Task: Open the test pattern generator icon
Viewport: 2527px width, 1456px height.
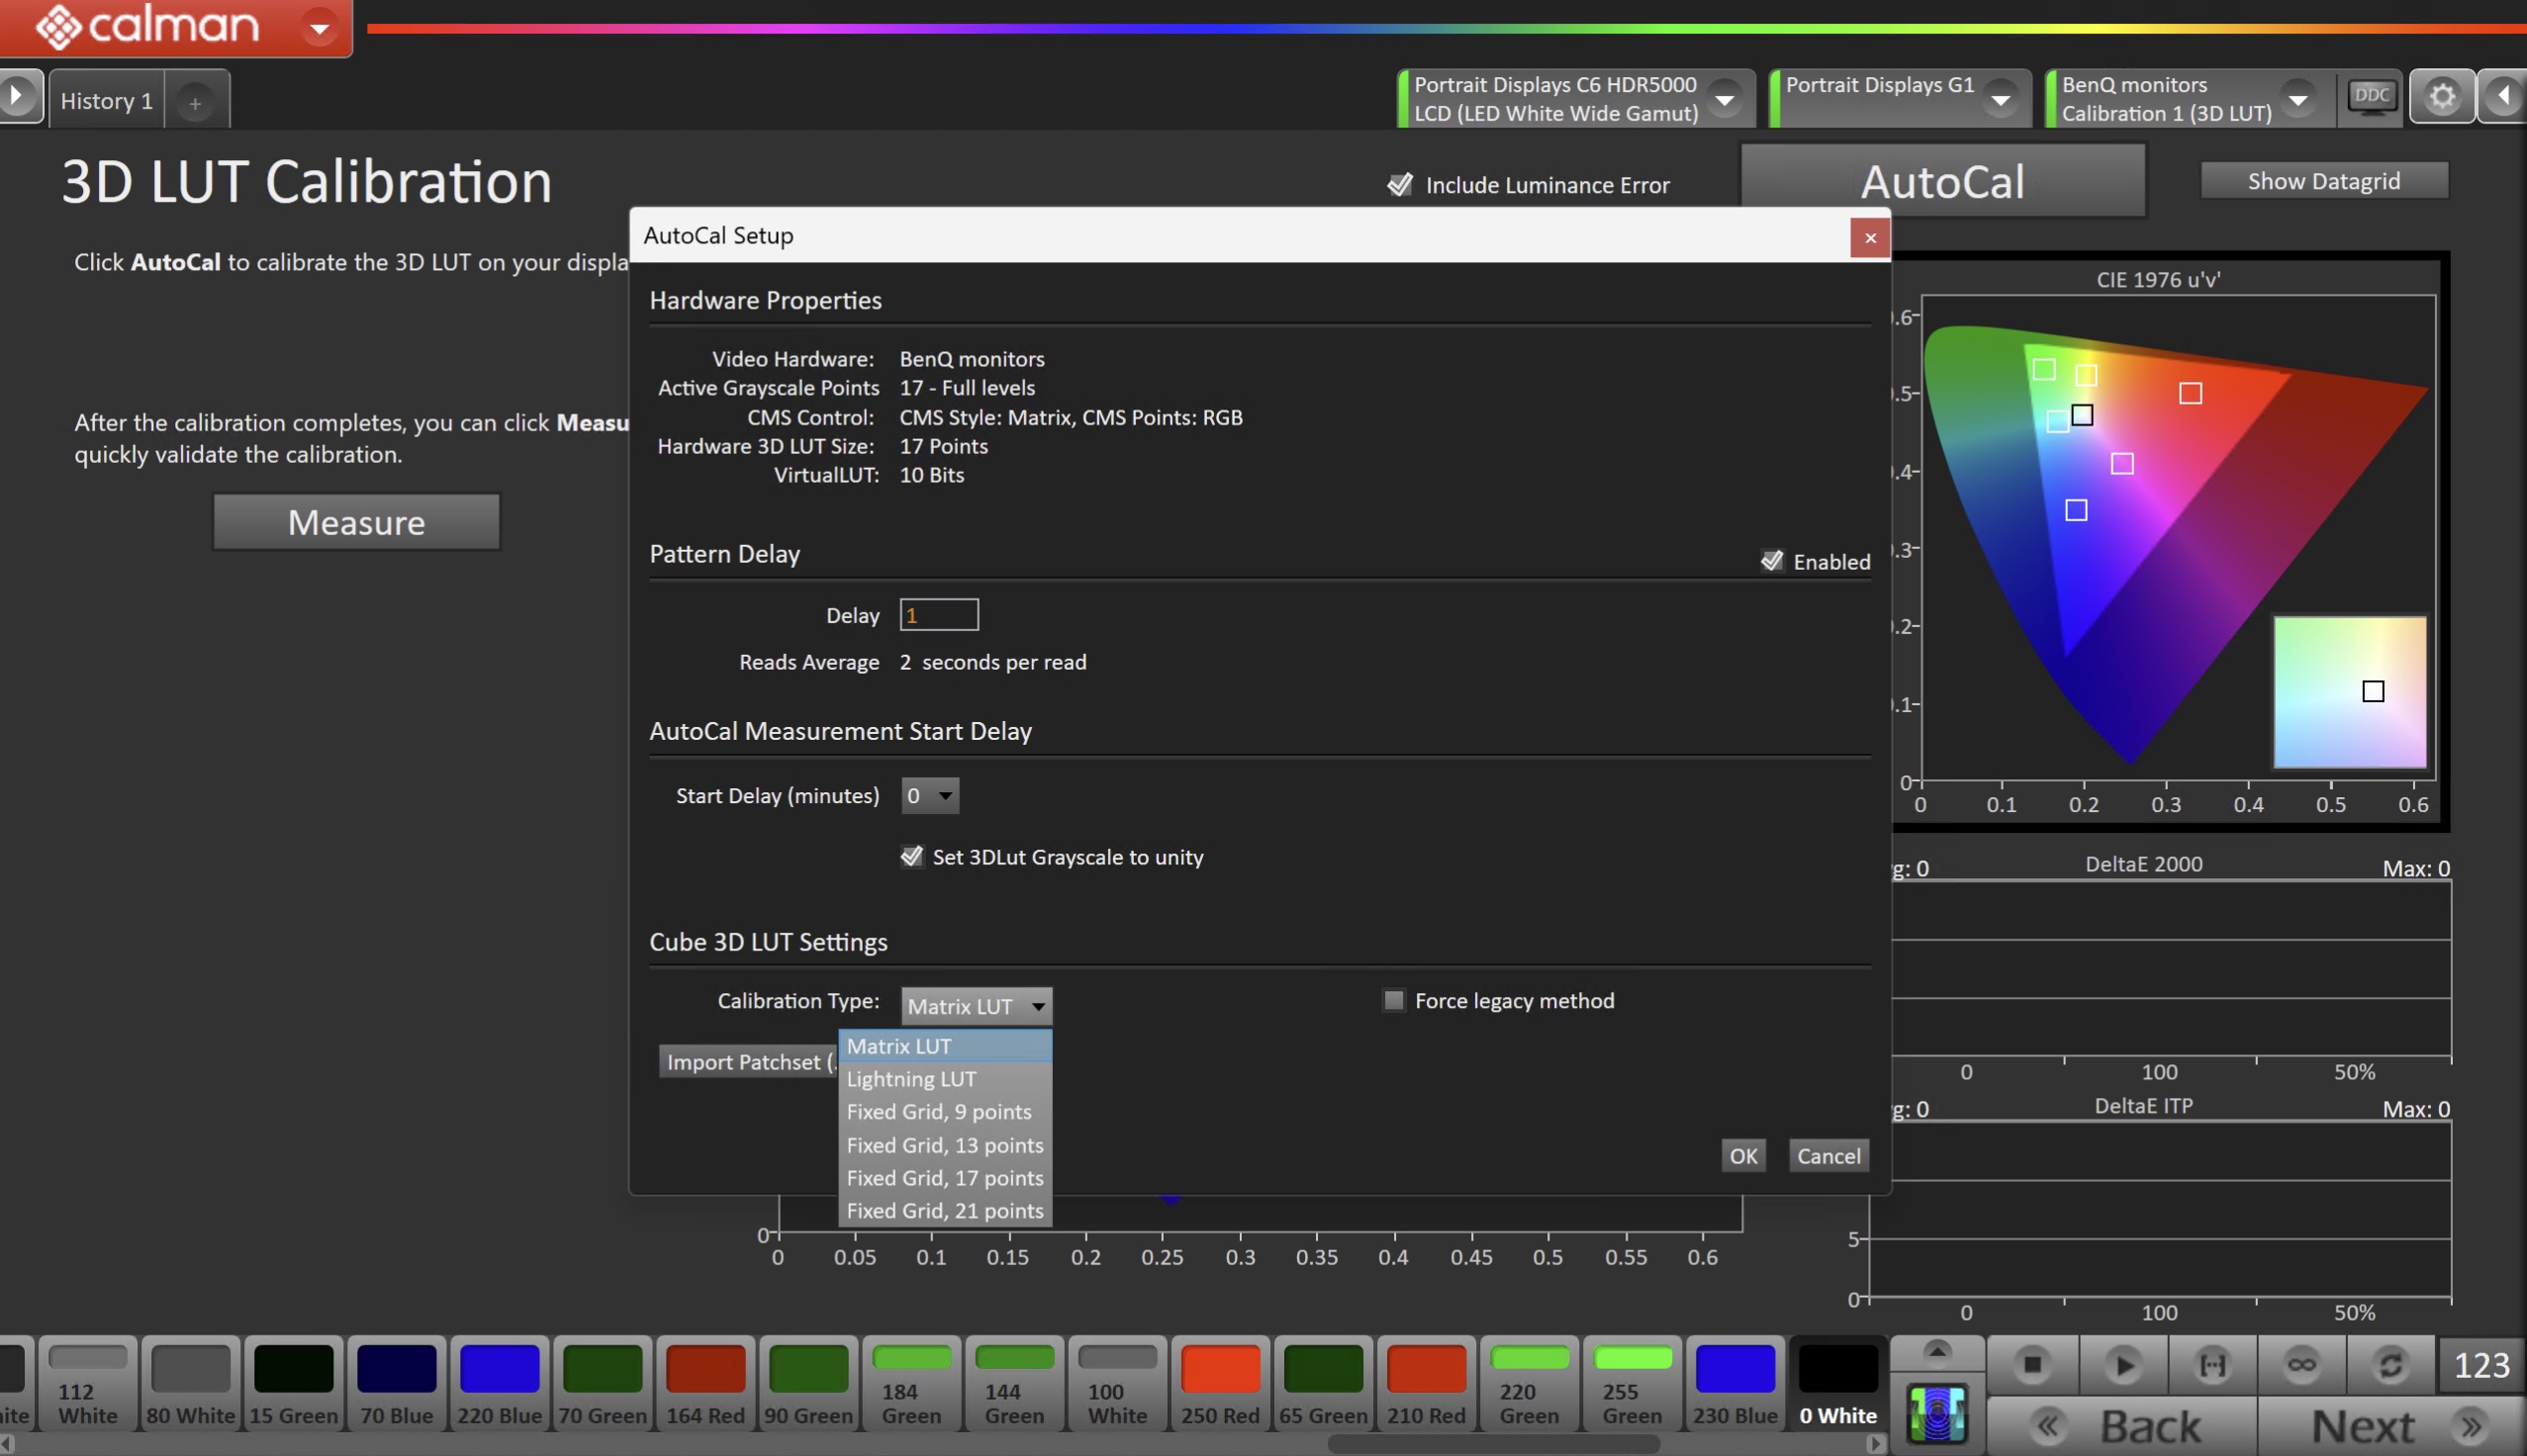Action: [1937, 1413]
